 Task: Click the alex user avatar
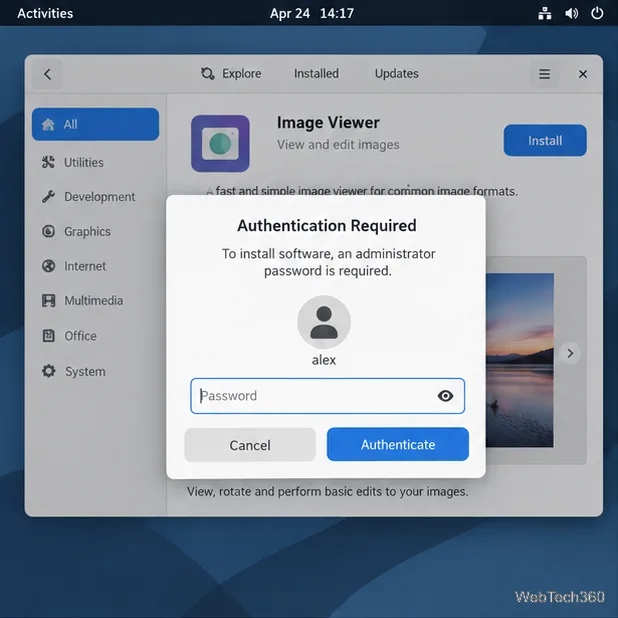tap(324, 322)
